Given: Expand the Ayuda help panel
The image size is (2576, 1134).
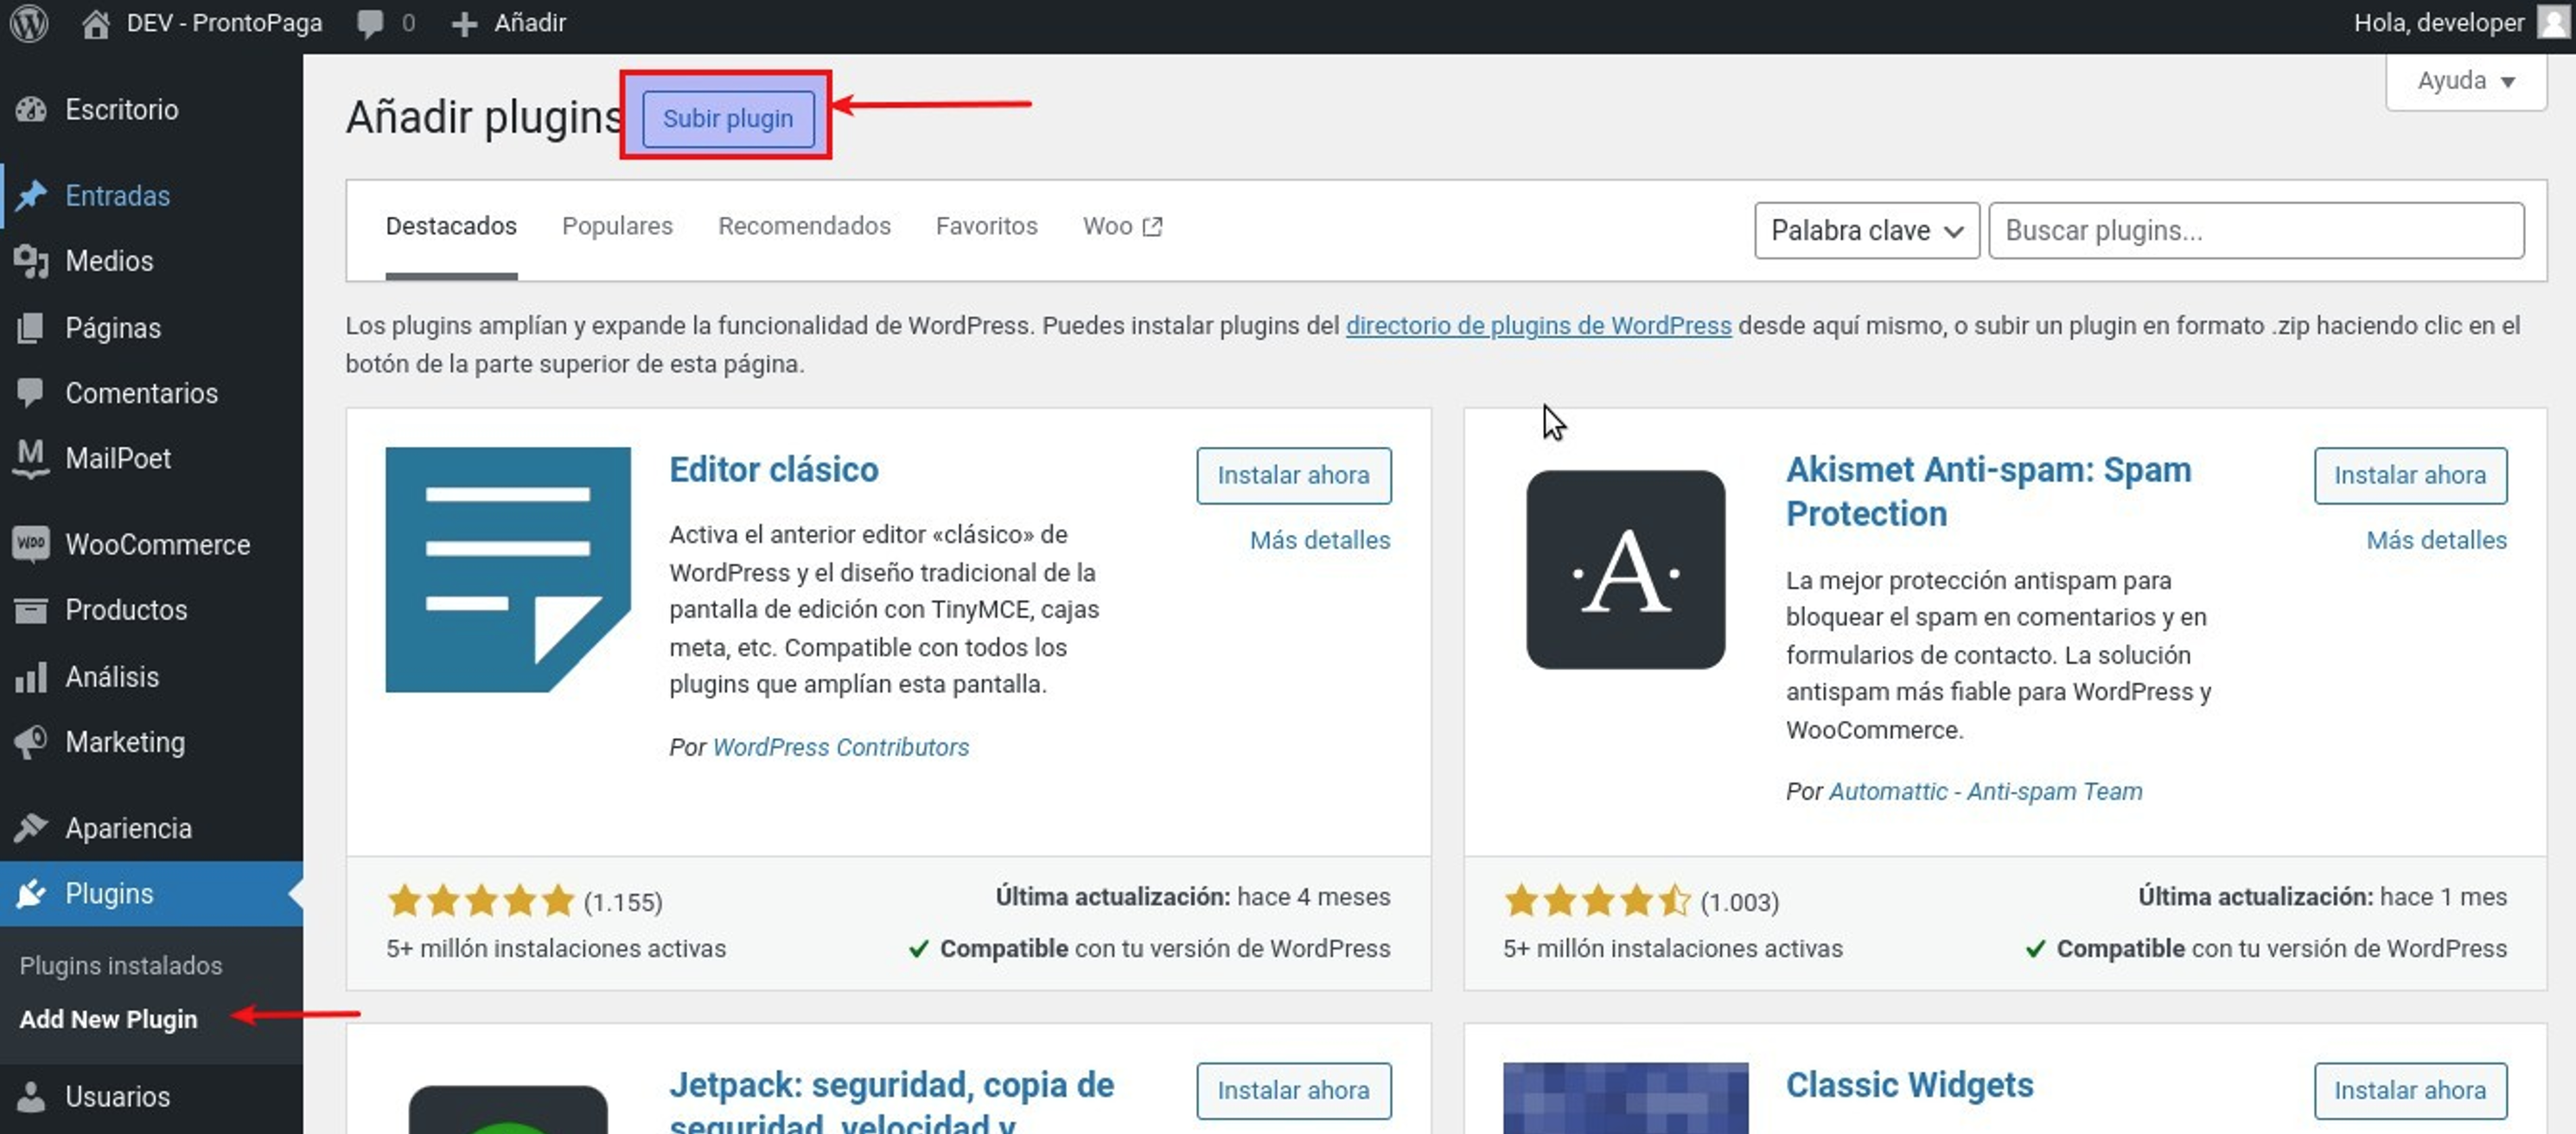Looking at the screenshot, I should click(x=2465, y=81).
